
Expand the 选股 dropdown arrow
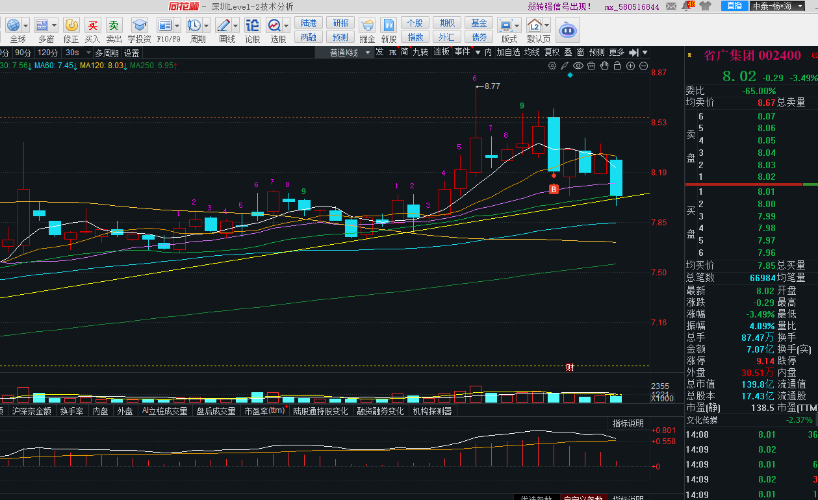point(286,26)
